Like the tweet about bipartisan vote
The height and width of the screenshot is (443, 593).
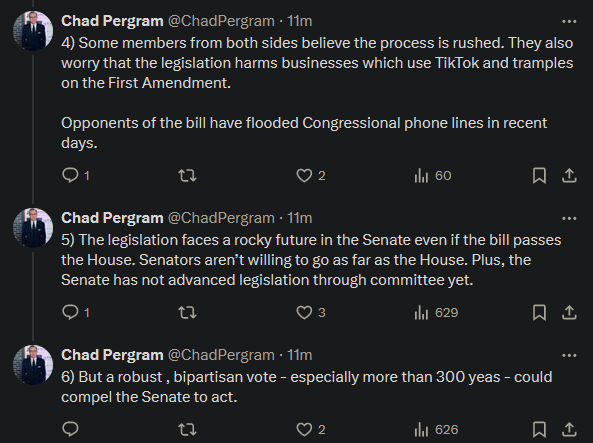[310, 429]
